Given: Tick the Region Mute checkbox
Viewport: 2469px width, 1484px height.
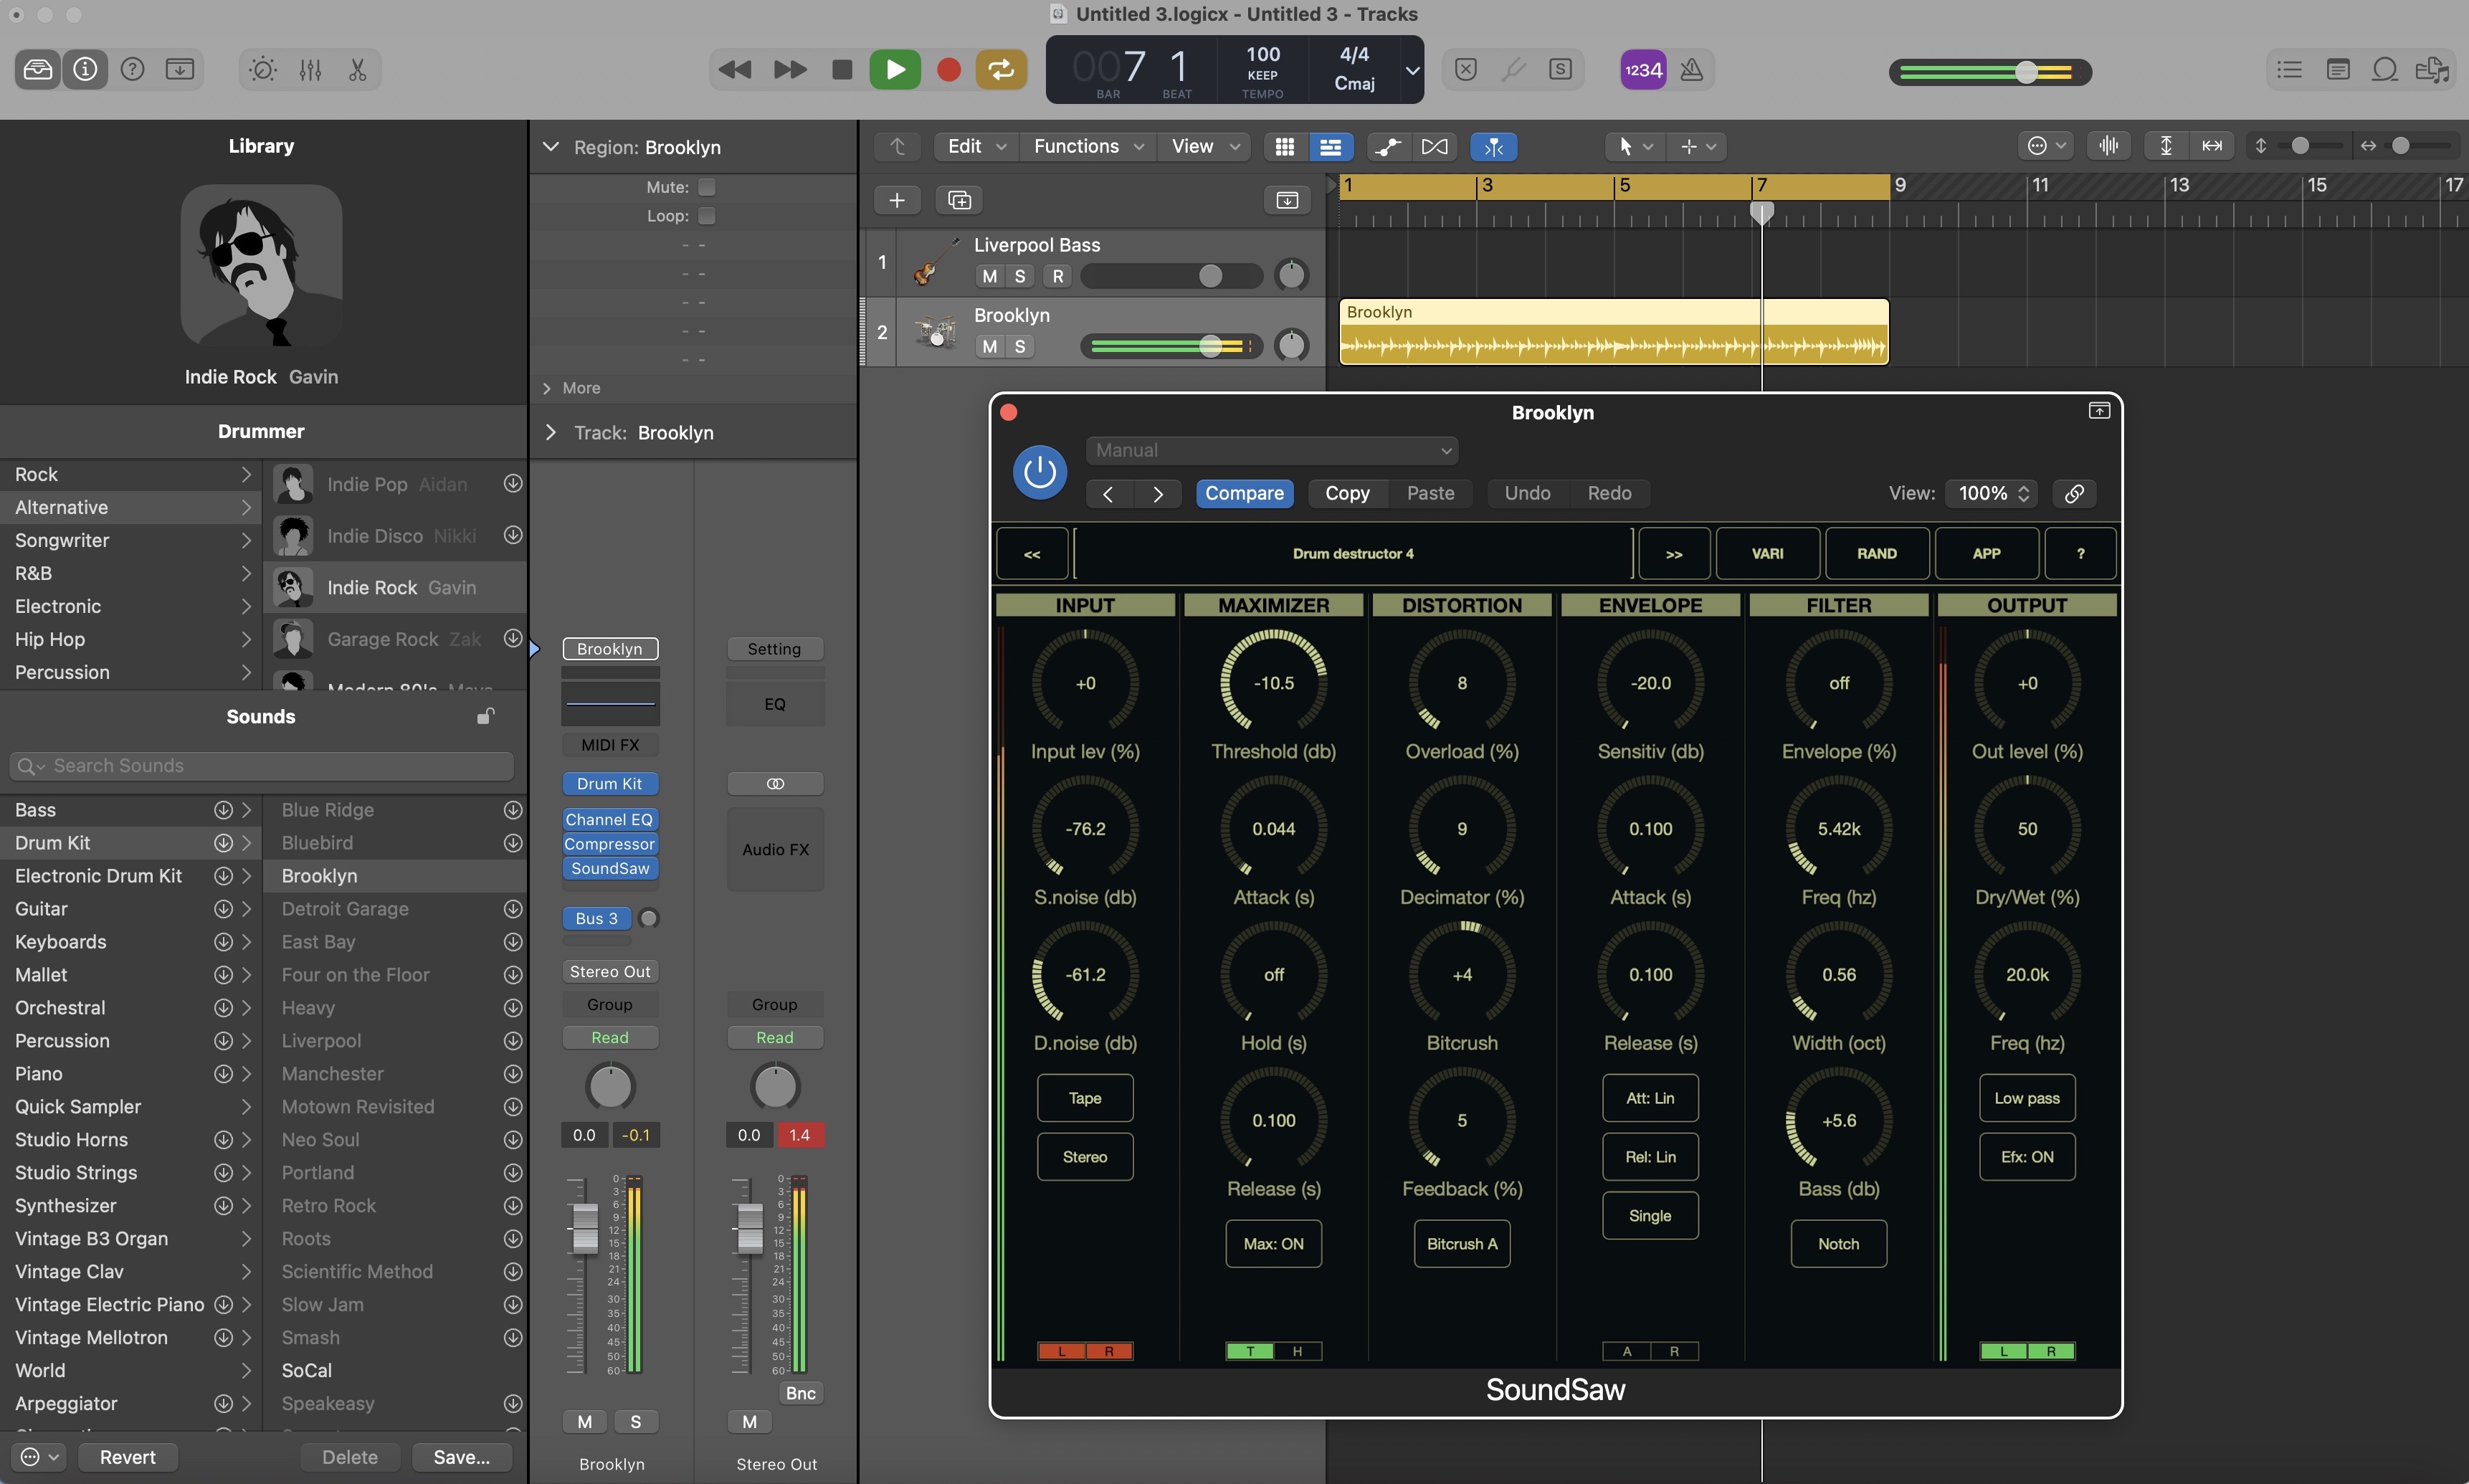Looking at the screenshot, I should [707, 187].
